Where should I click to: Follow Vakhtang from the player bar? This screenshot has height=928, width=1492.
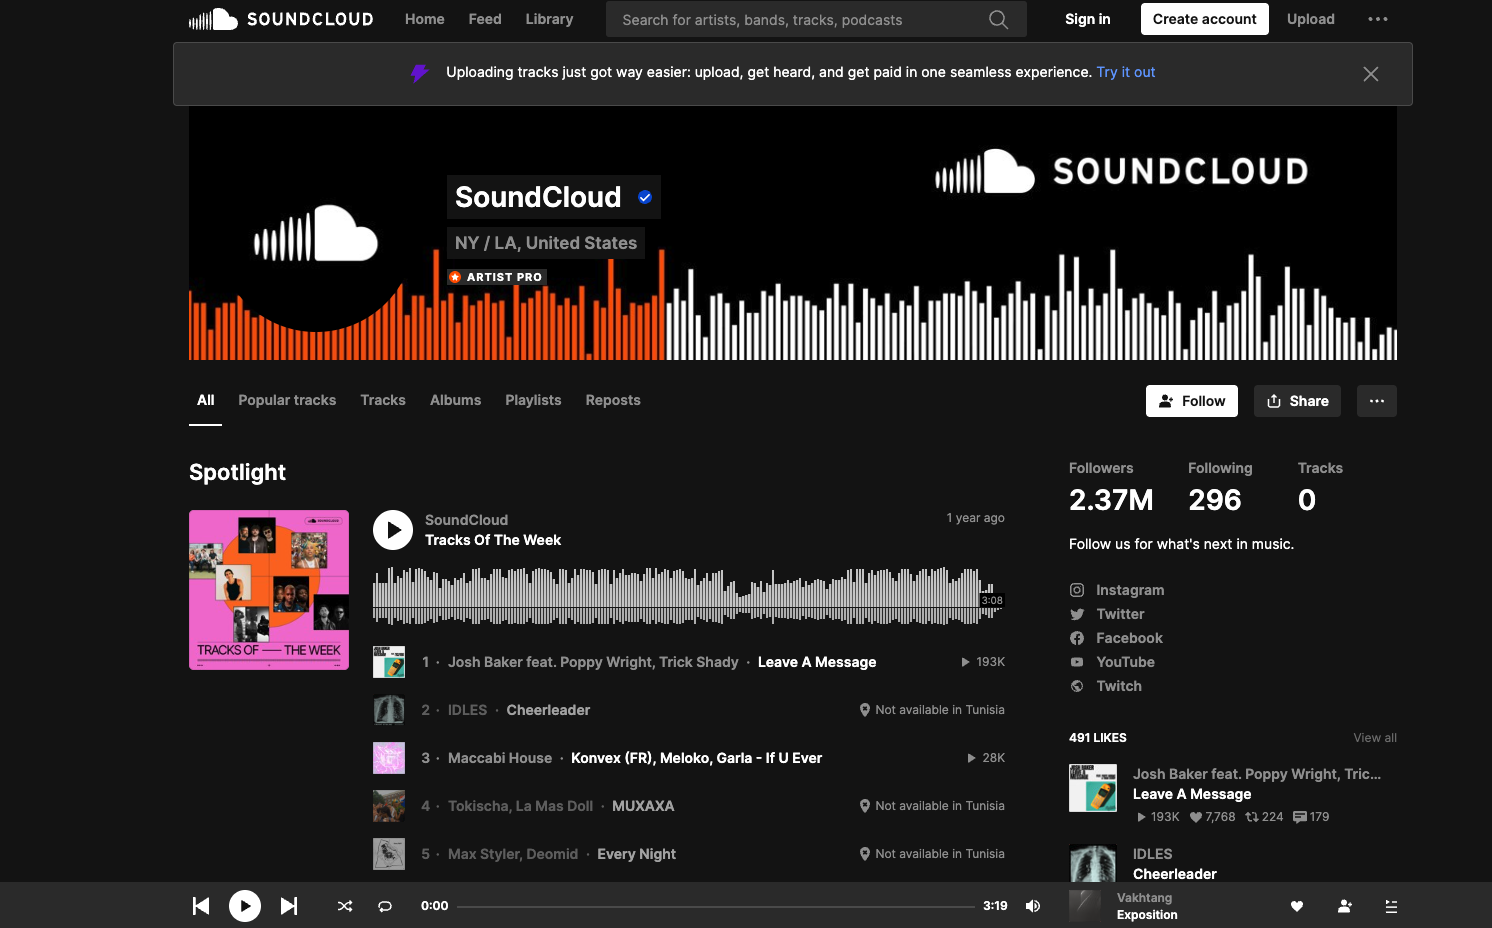[x=1345, y=906]
